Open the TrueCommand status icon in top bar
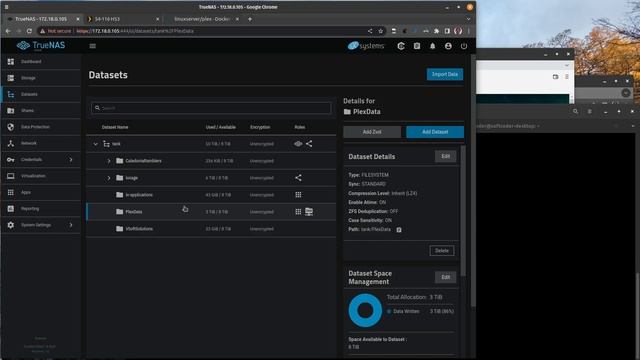 click(401, 46)
